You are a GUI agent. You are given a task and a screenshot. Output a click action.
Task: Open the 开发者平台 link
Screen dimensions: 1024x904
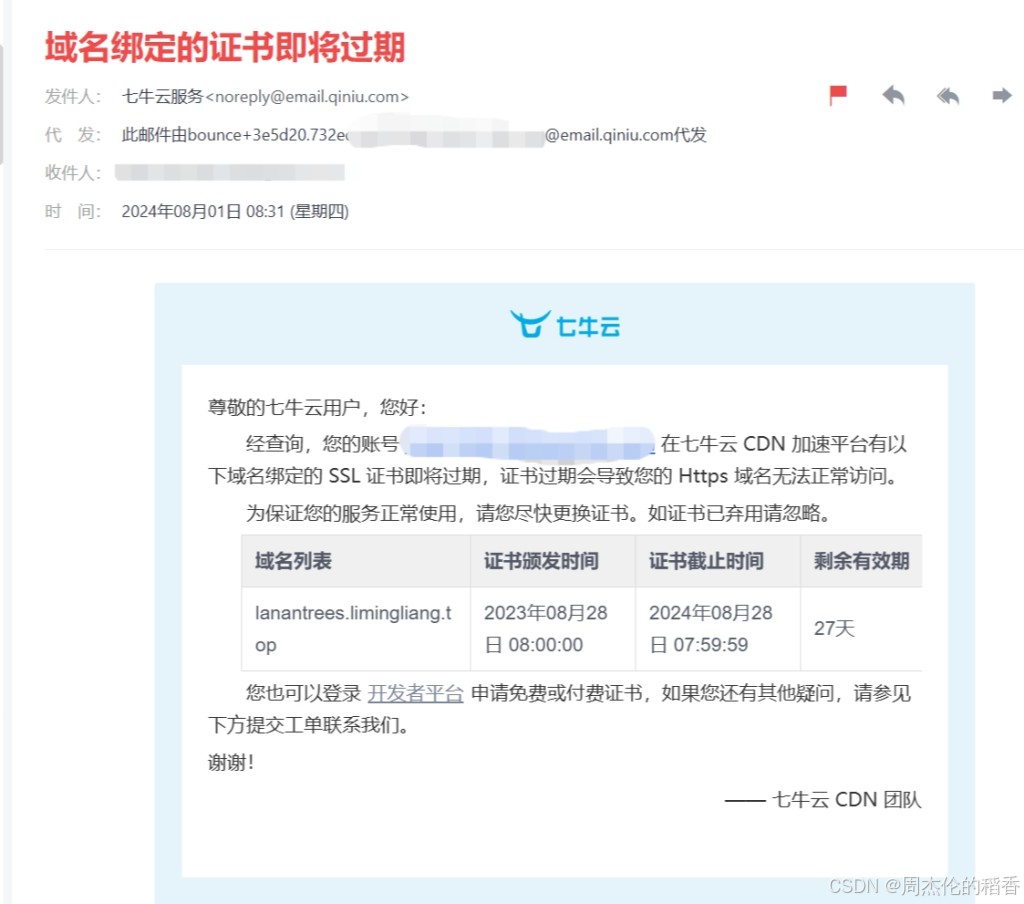click(415, 693)
